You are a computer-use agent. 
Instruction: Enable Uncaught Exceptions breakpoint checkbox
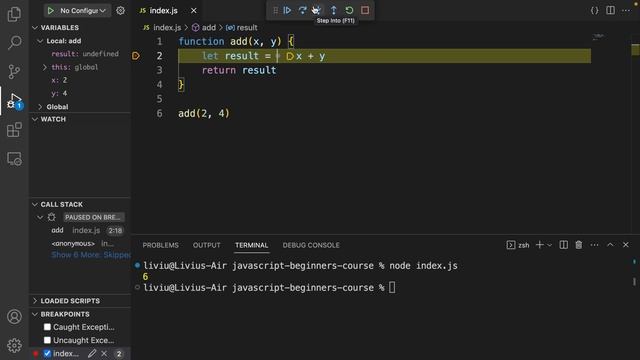(x=47, y=340)
